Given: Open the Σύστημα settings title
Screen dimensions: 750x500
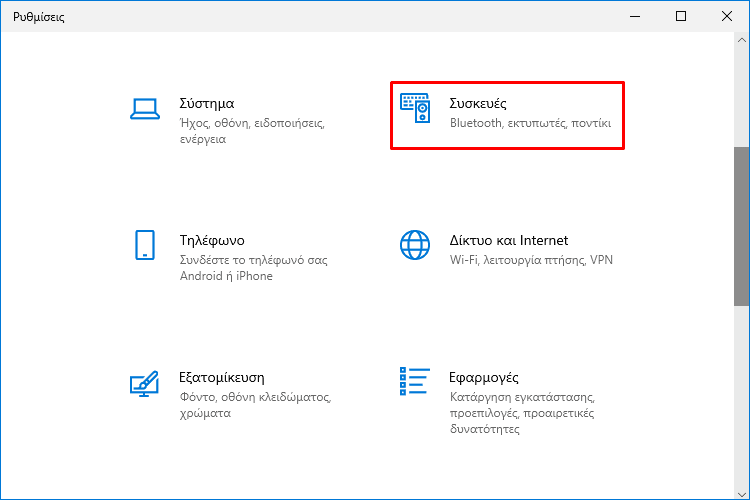Looking at the screenshot, I should 207,103.
